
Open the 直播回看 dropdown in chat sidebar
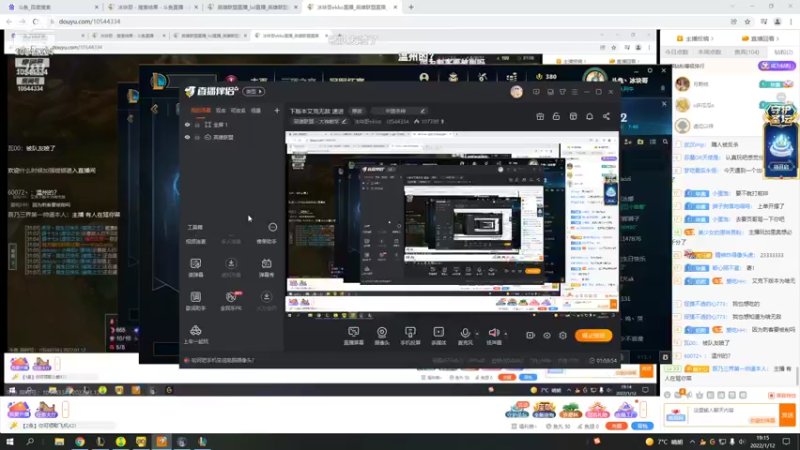click(761, 38)
